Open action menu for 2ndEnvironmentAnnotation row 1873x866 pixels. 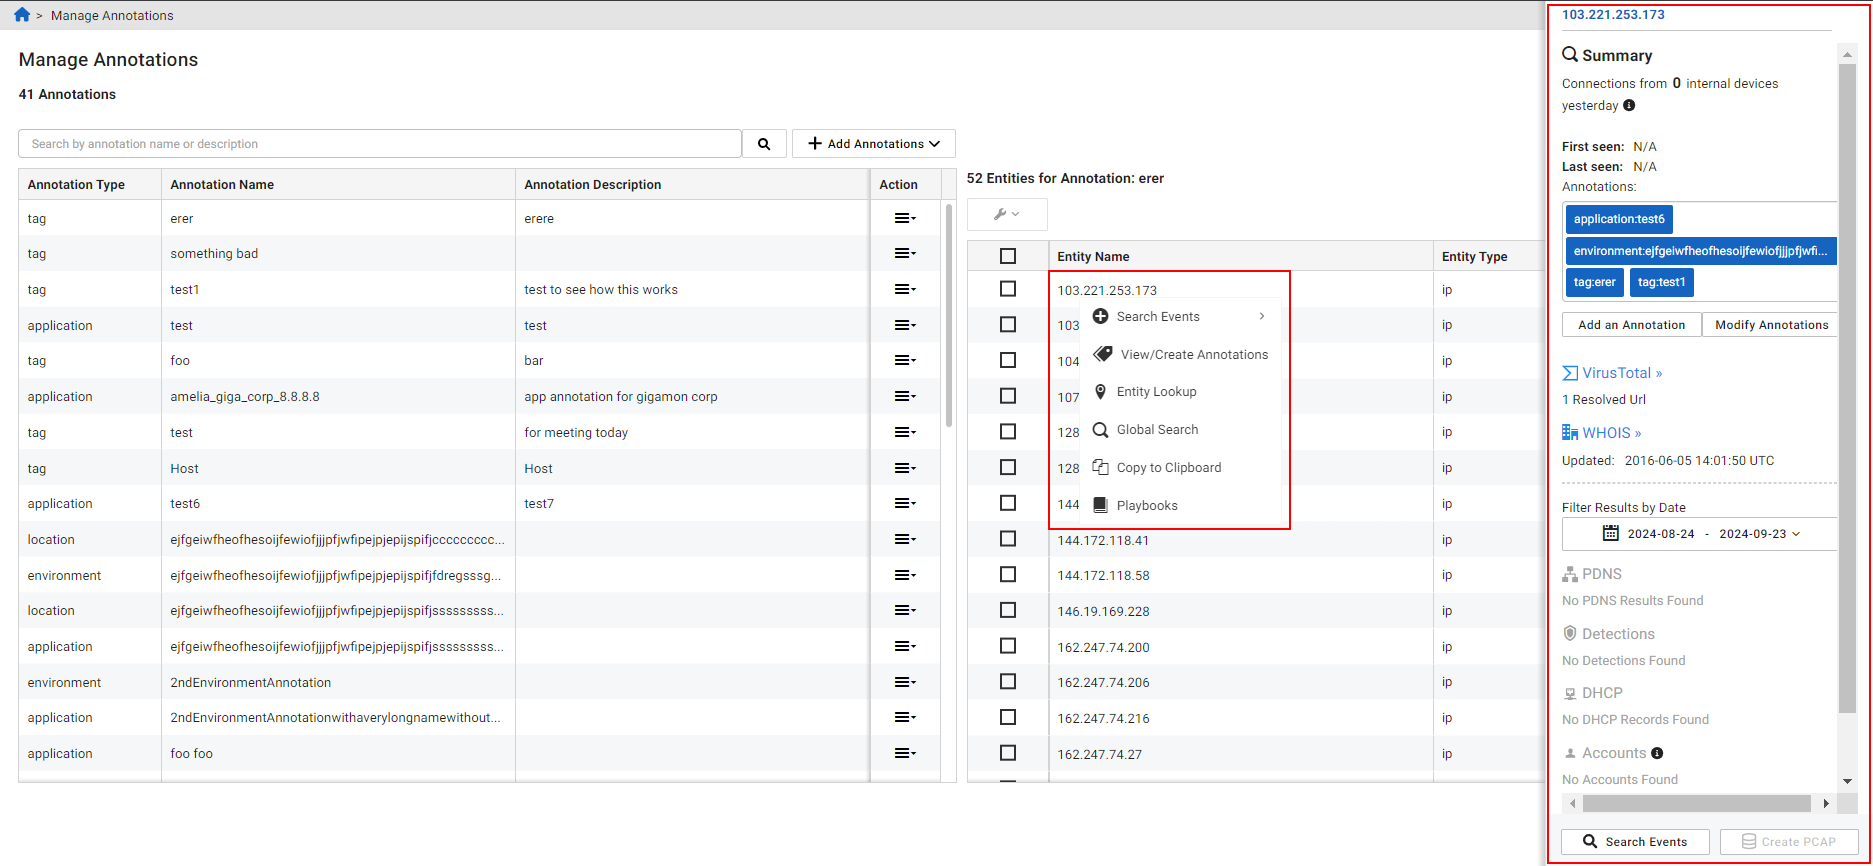(905, 682)
